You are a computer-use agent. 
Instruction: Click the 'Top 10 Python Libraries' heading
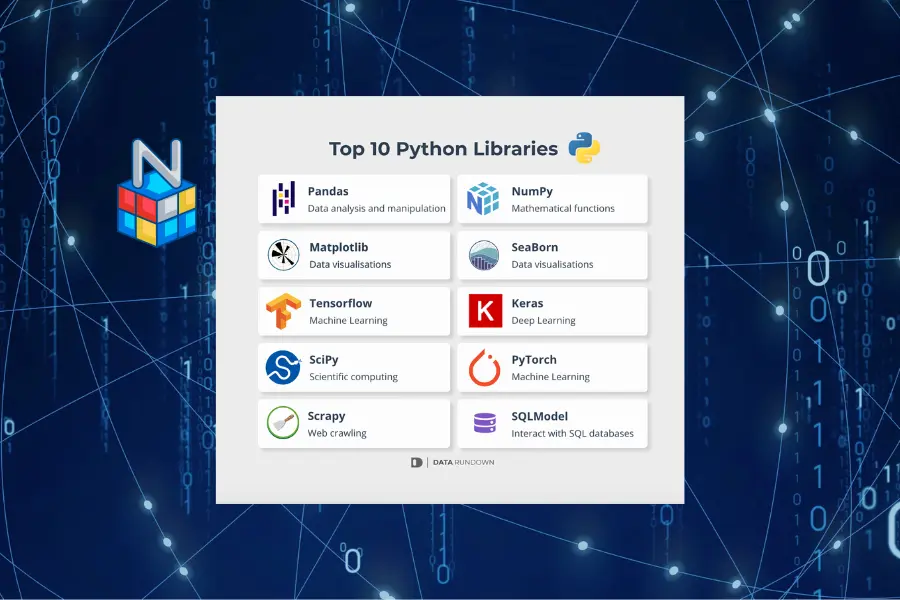tap(443, 149)
